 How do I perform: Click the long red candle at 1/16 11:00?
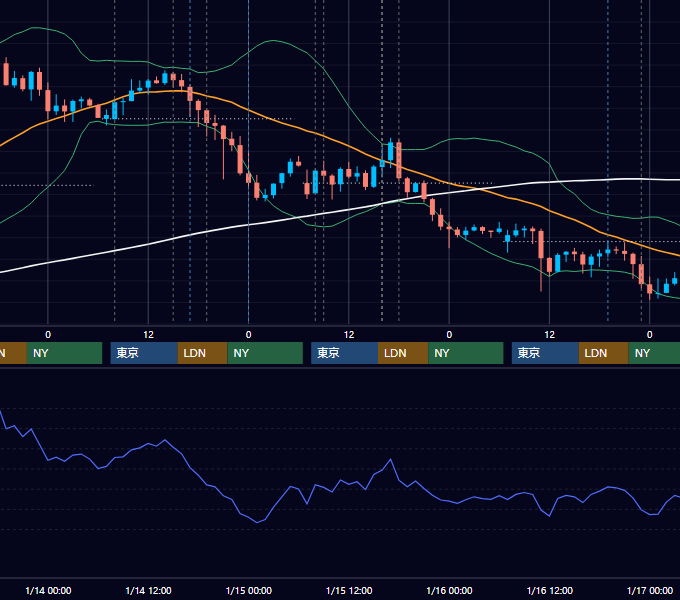[x=541, y=245]
